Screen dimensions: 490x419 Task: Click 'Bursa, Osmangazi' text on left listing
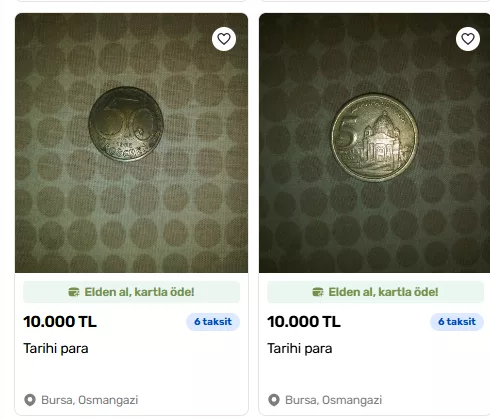coord(90,400)
